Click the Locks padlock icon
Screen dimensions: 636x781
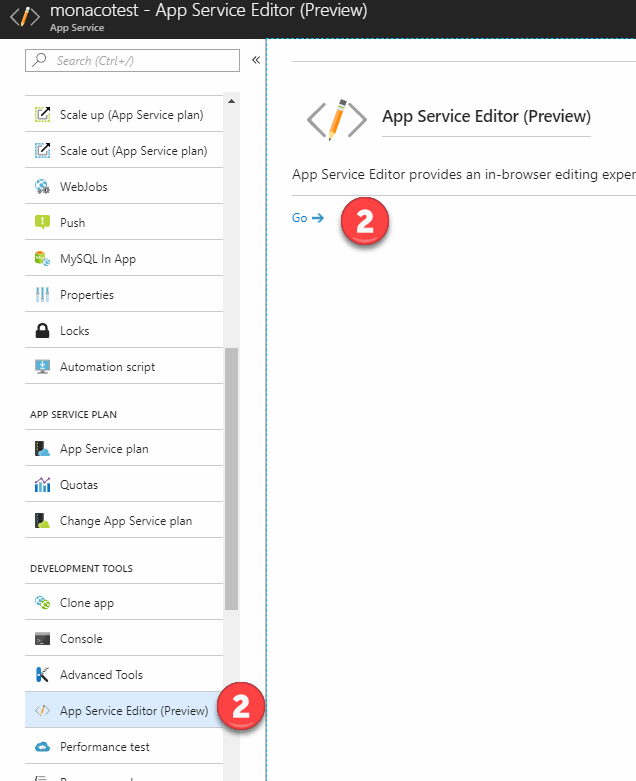coord(42,331)
